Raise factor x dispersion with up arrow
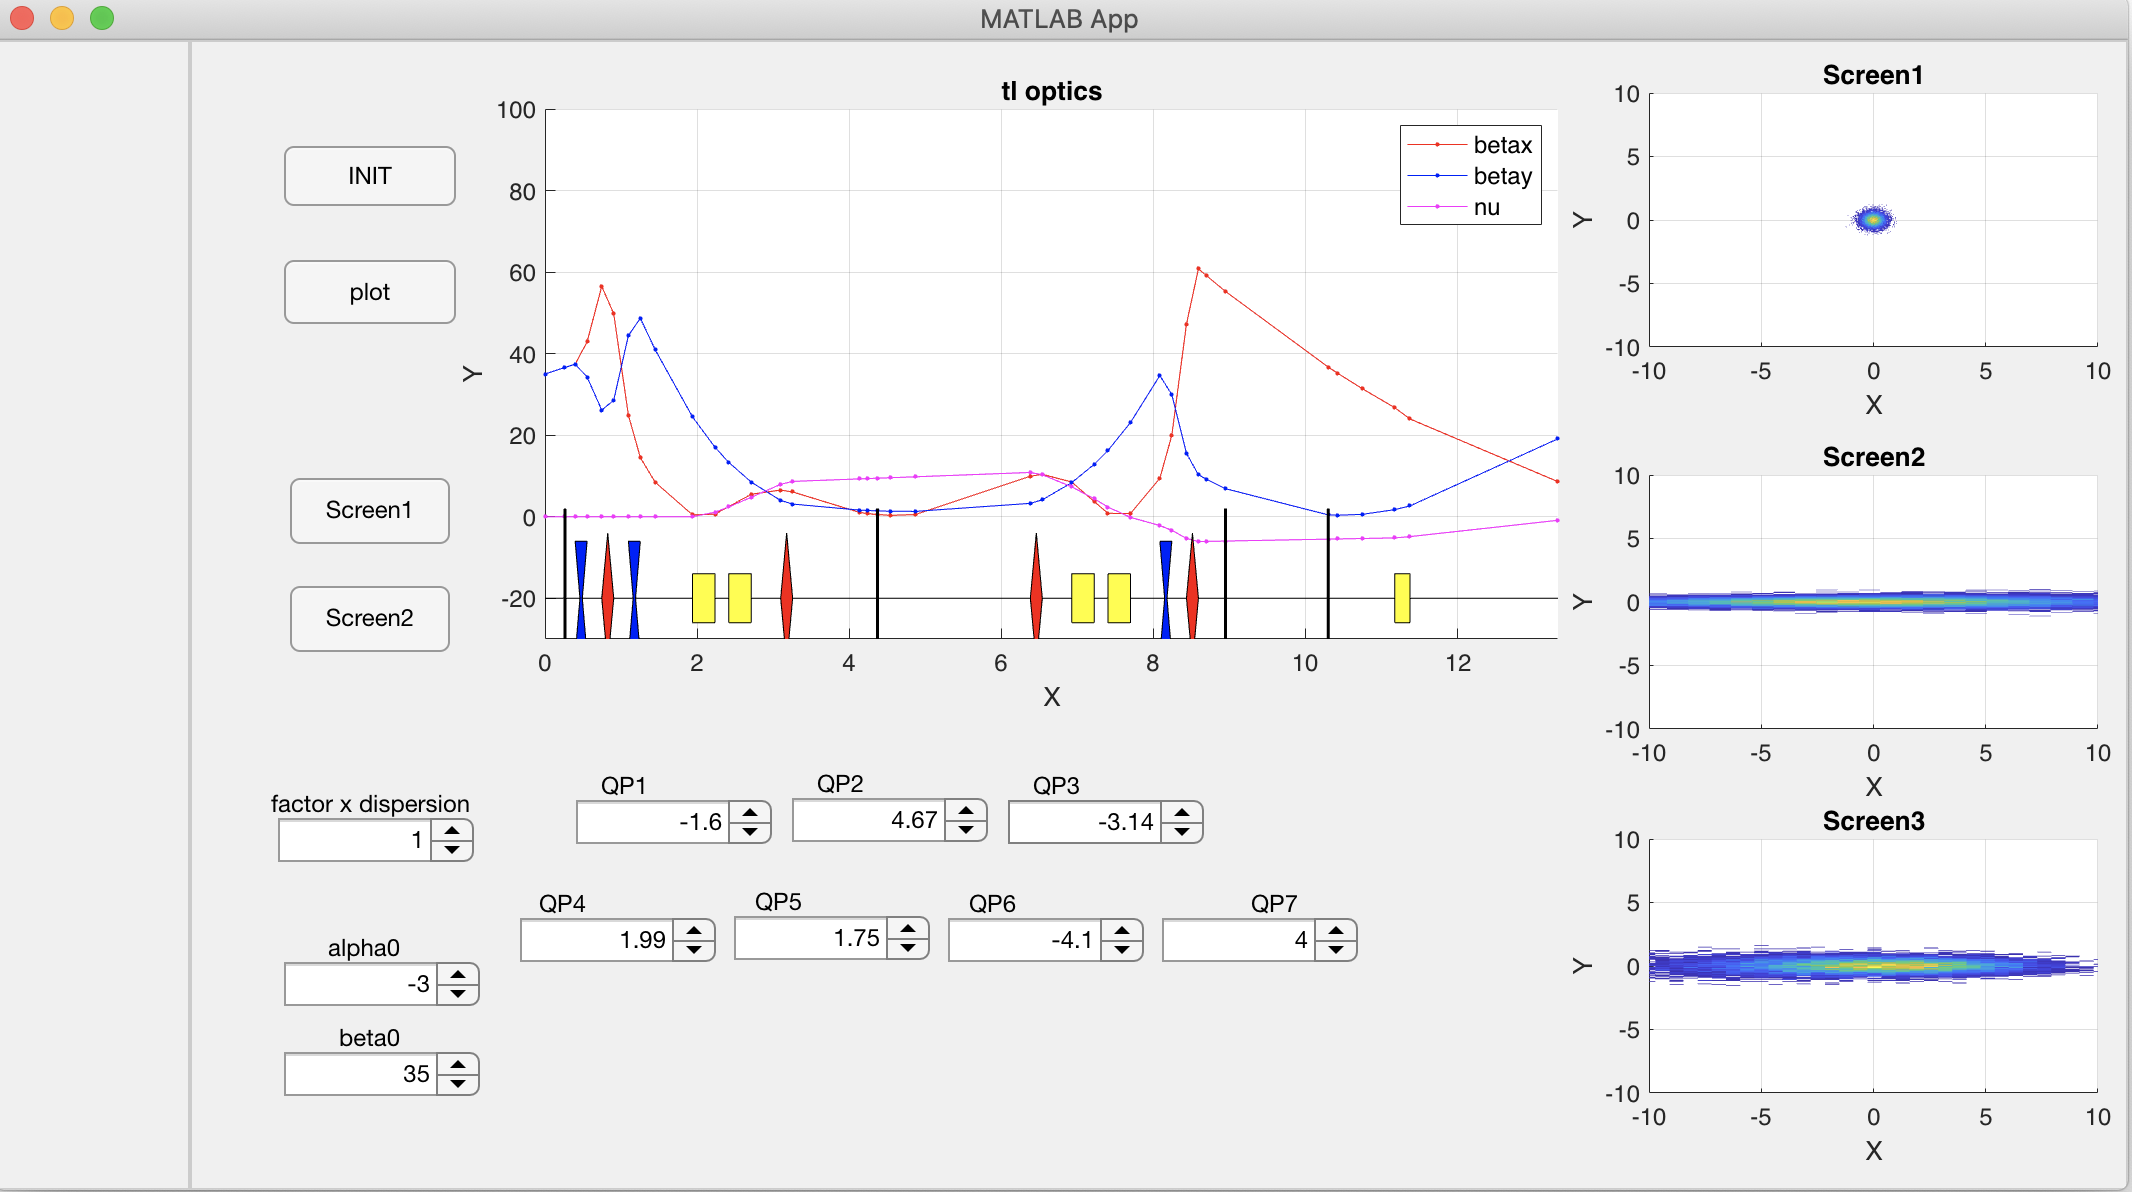 452,831
